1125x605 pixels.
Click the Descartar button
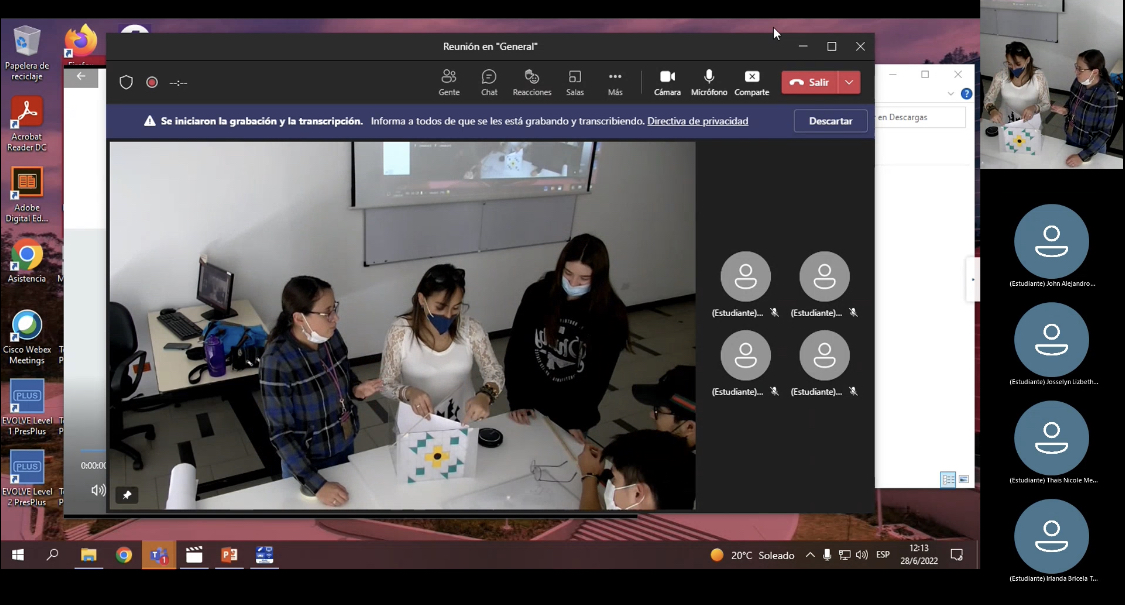pos(830,121)
